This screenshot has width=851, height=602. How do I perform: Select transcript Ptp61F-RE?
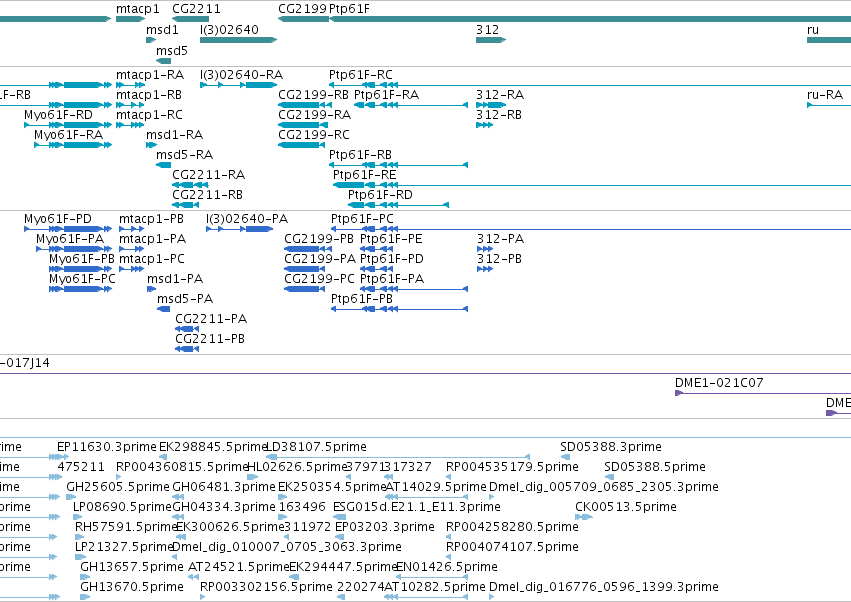(365, 175)
